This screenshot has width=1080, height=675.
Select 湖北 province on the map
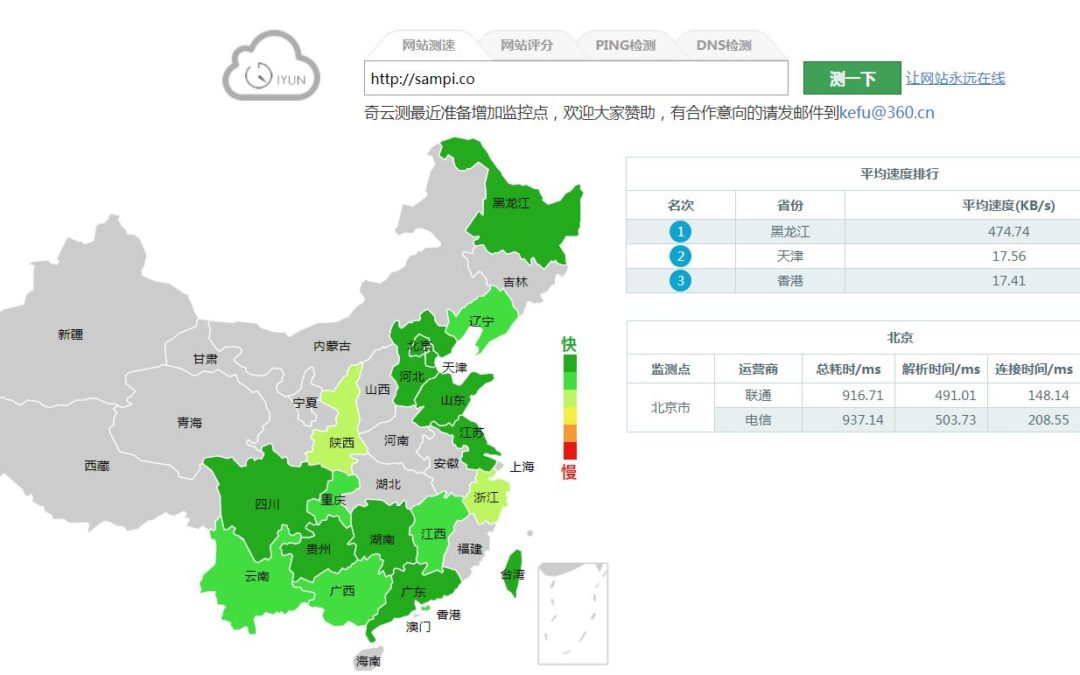click(388, 484)
